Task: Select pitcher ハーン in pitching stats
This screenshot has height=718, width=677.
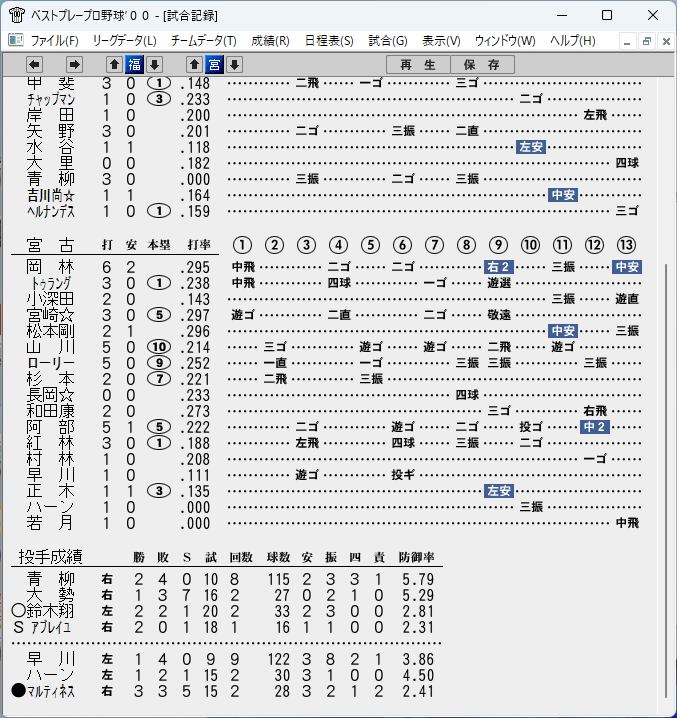Action: pyautogui.click(x=50, y=675)
